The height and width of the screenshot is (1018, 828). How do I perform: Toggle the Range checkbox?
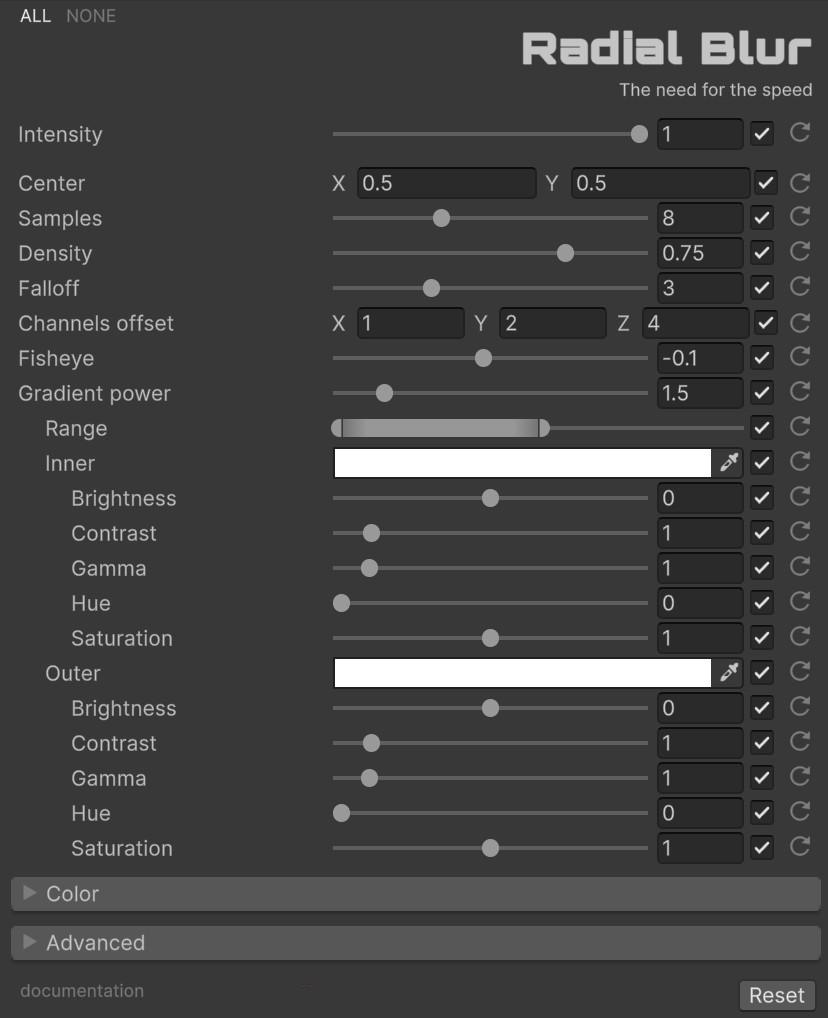pos(762,428)
